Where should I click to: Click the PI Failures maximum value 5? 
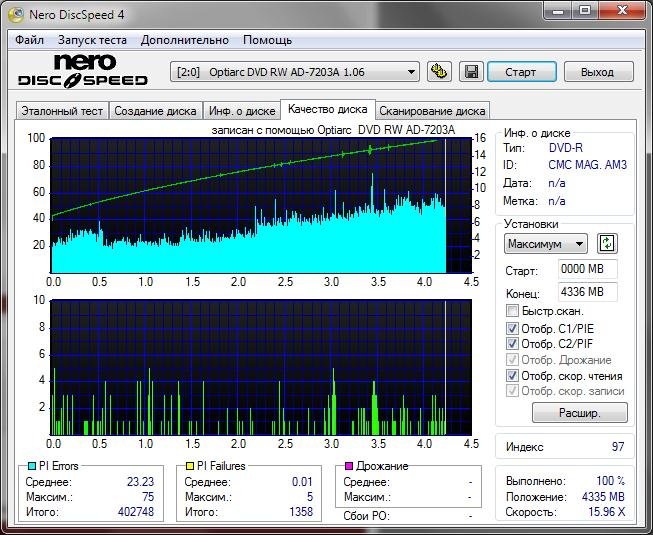(310, 497)
